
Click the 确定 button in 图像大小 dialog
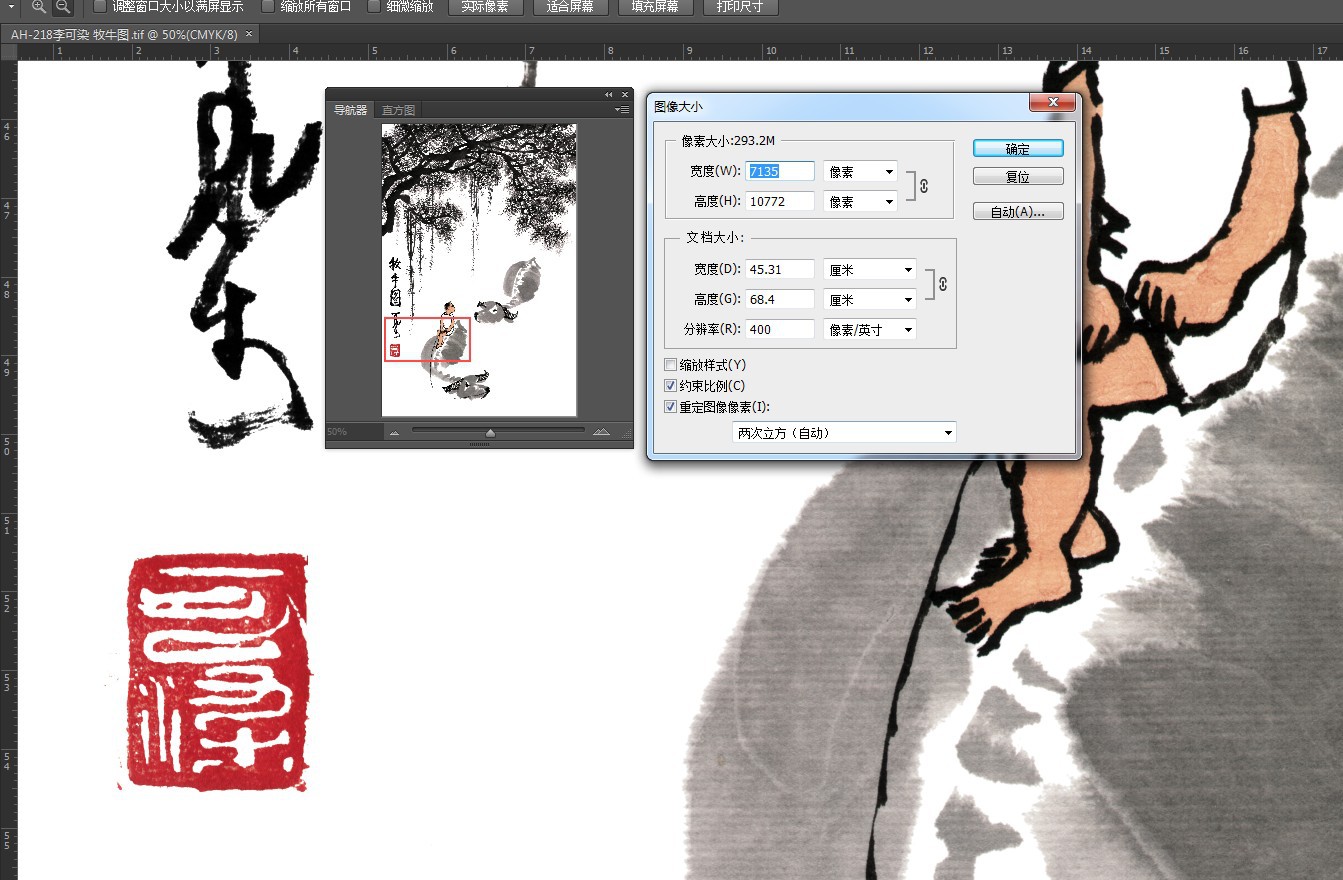1018,149
